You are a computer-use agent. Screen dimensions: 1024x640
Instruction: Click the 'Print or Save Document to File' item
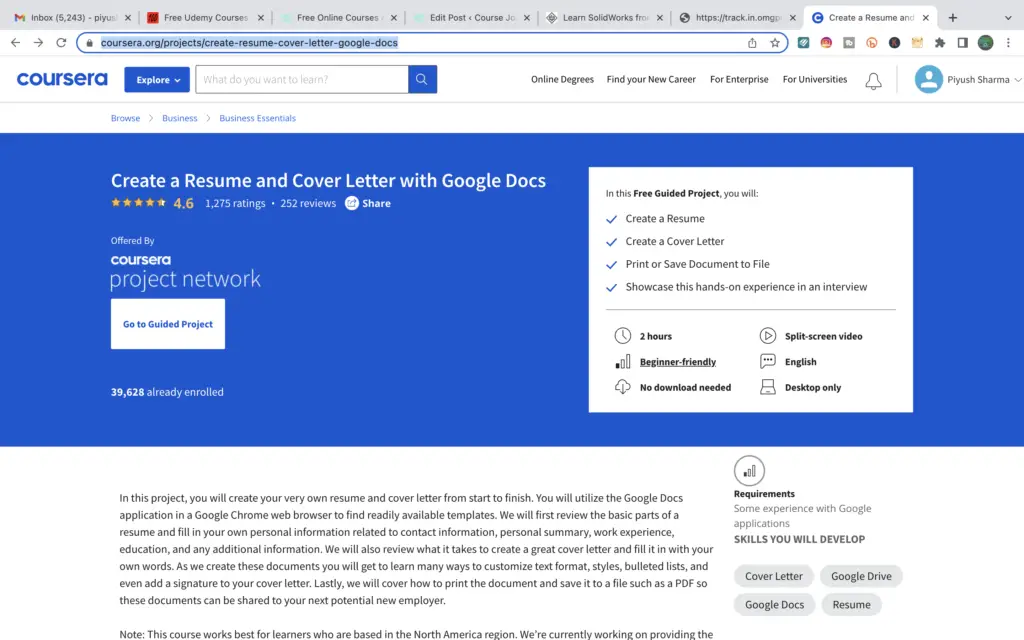(x=697, y=264)
